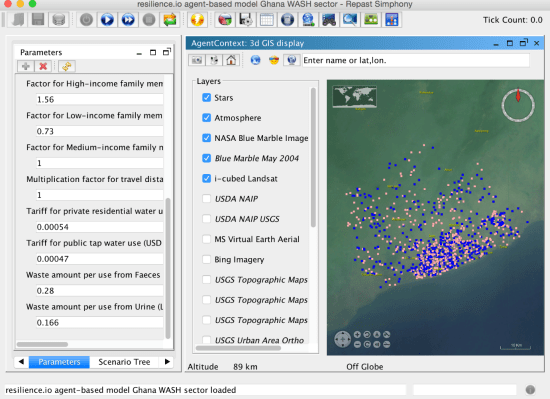Click the 'Tick Count: 0.0' readout

click(x=512, y=20)
